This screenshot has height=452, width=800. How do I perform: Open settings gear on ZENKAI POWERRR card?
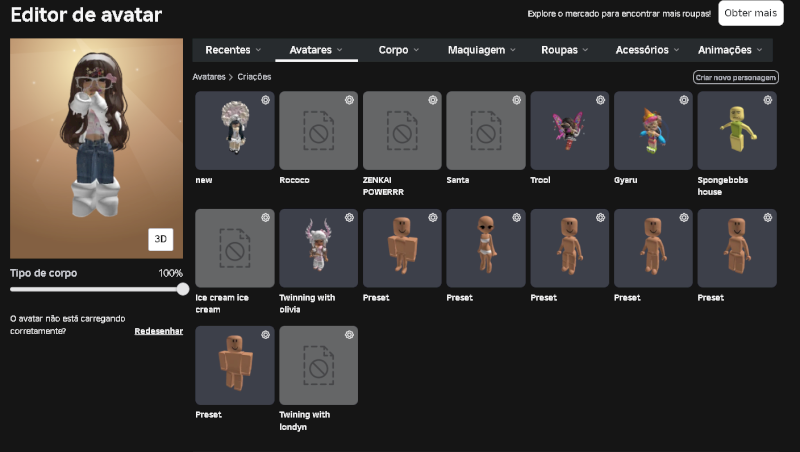tap(433, 100)
